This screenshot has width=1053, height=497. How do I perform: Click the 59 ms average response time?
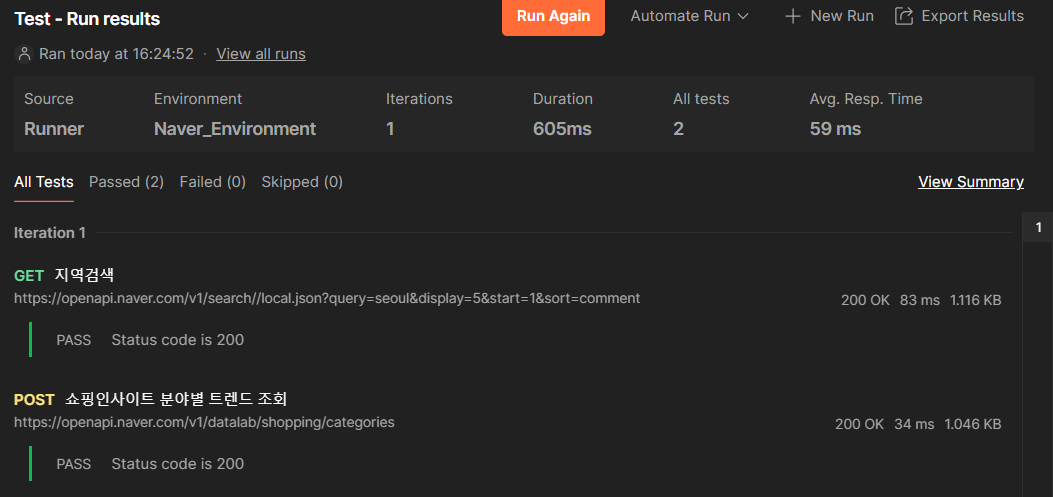point(835,129)
